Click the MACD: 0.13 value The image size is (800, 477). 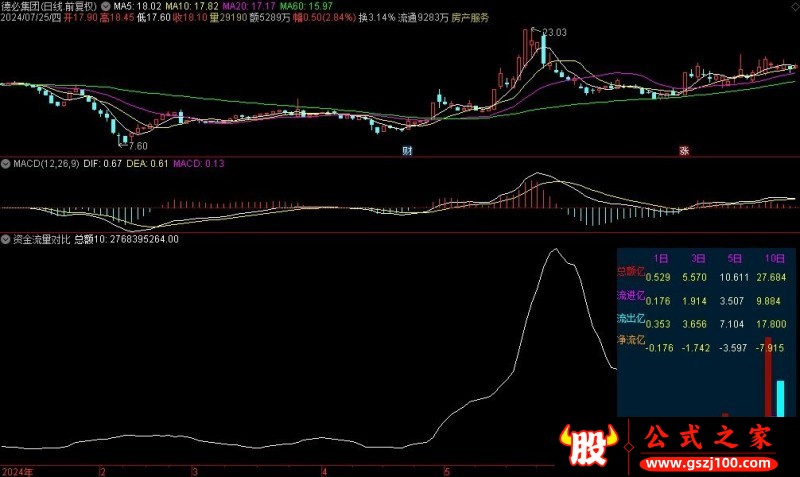coord(198,164)
